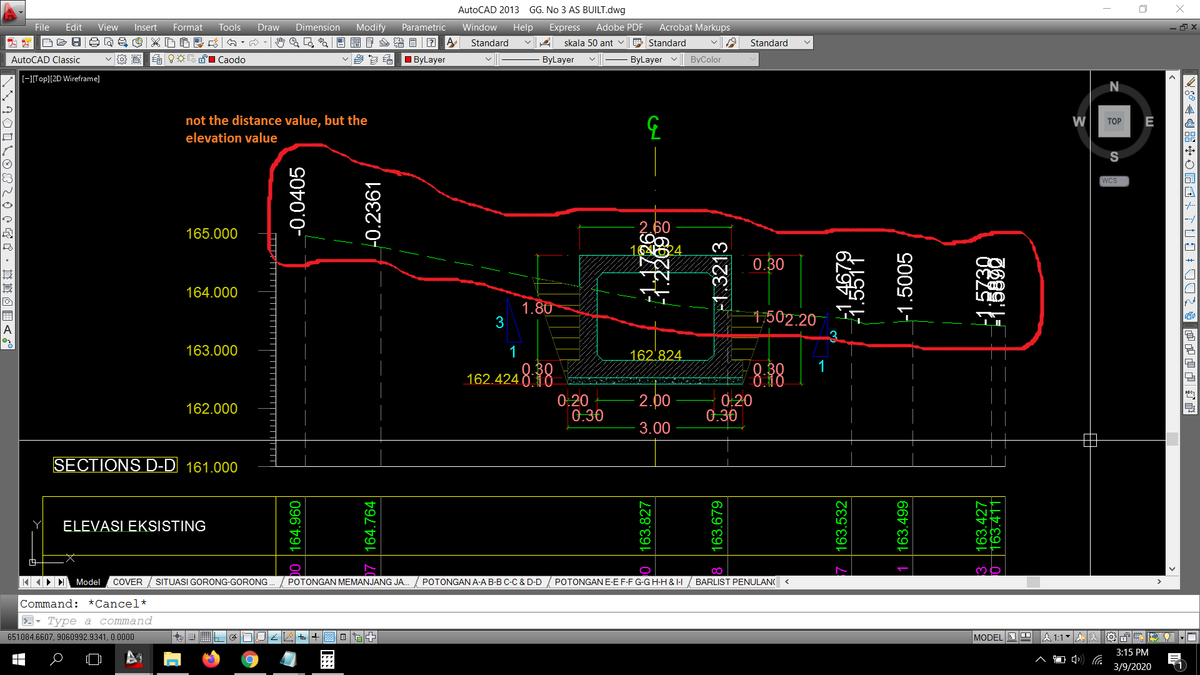Cut selection with the scissors icon

click(157, 43)
